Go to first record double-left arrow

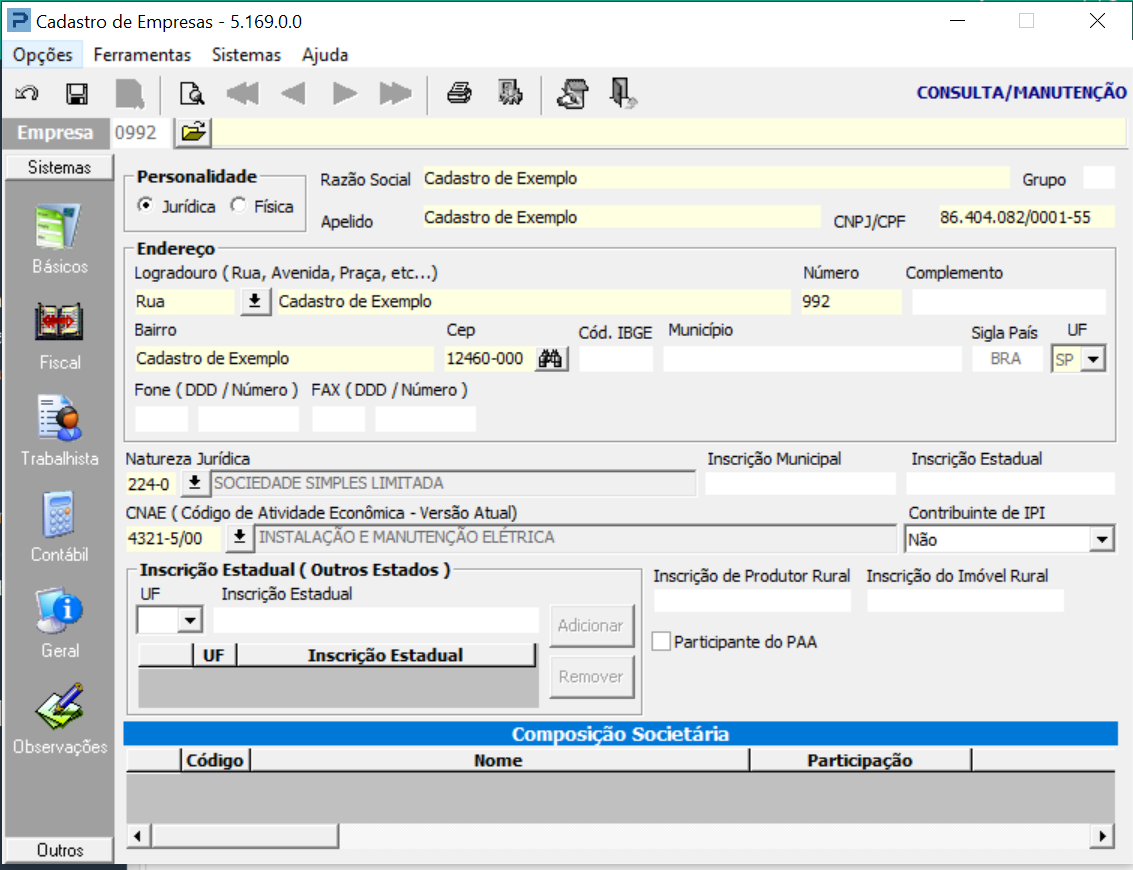tap(243, 93)
